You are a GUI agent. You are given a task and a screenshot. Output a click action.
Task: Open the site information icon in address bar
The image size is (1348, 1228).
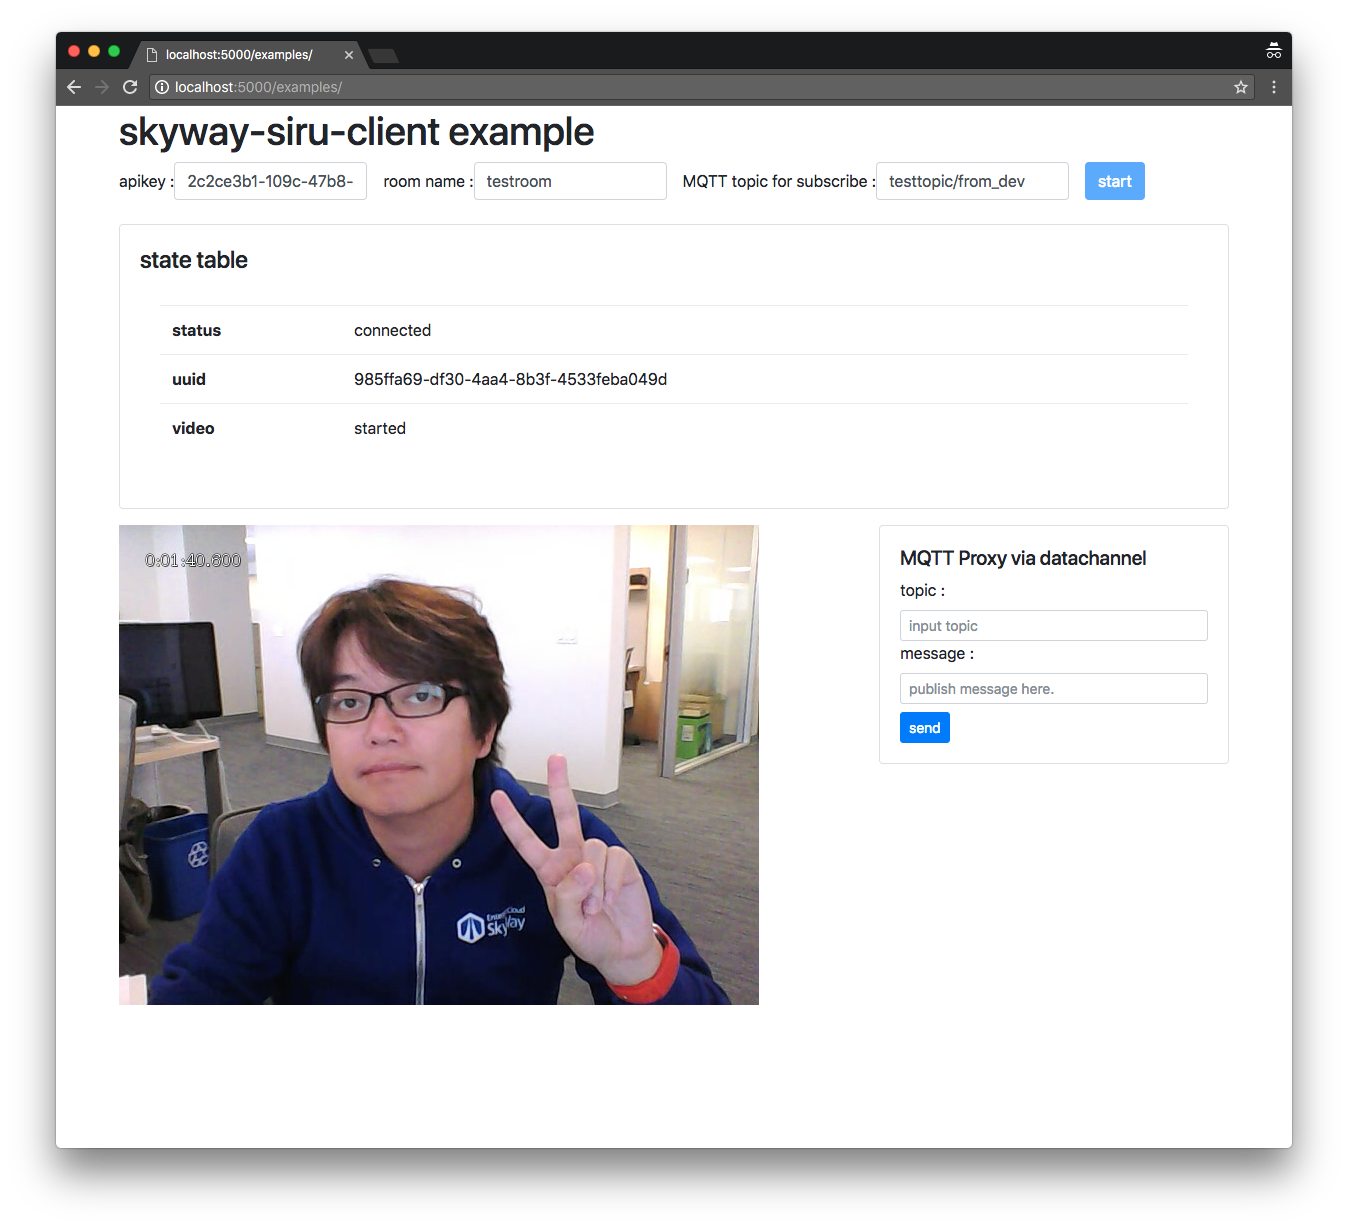(162, 87)
